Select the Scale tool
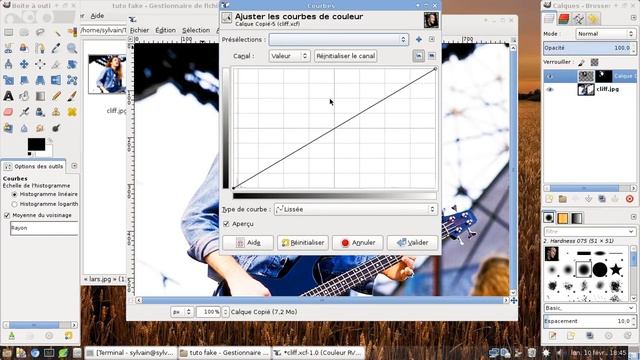This screenshot has height=360, width=640. [x=8, y=80]
